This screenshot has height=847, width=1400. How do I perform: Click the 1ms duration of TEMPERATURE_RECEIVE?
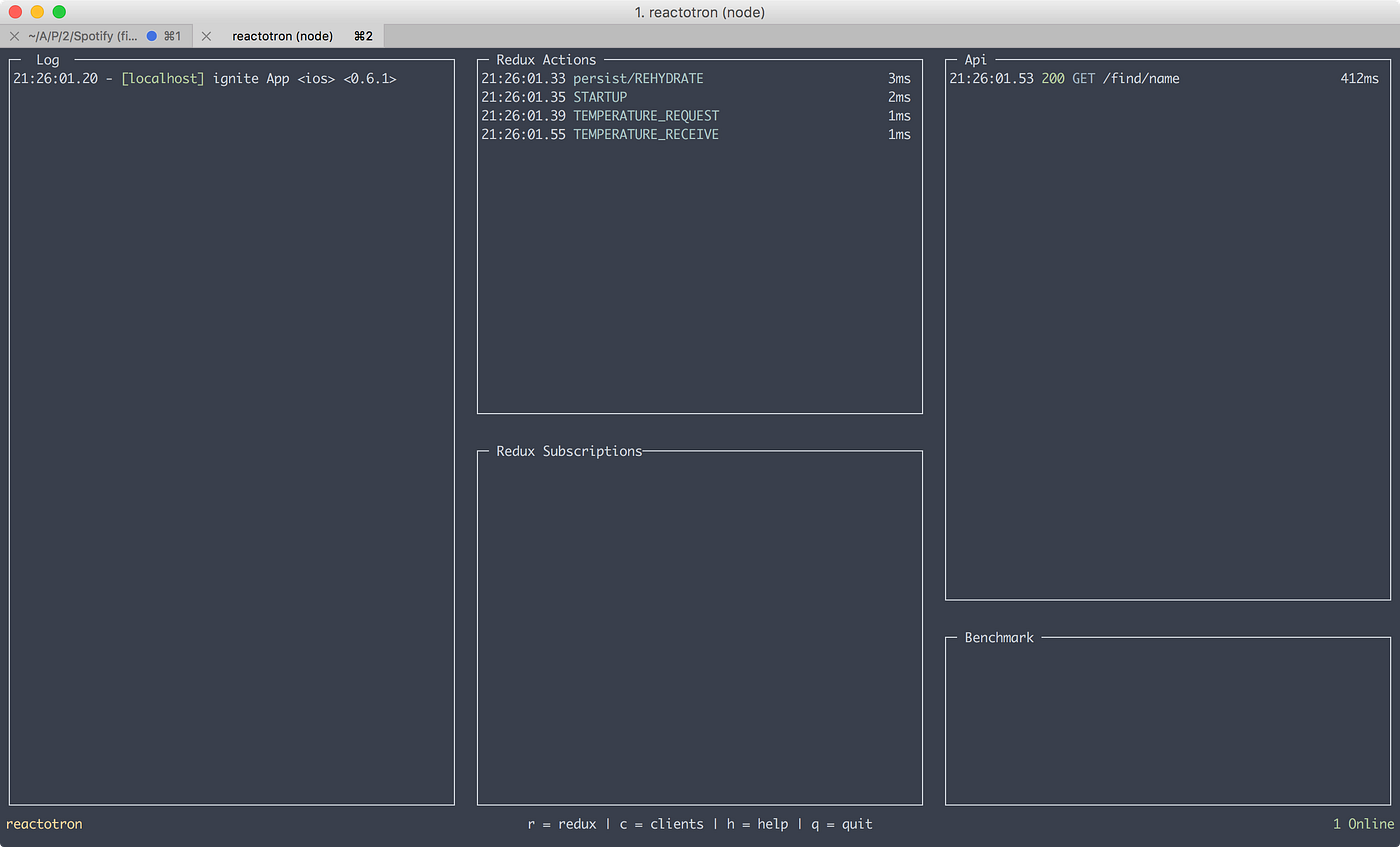point(899,134)
